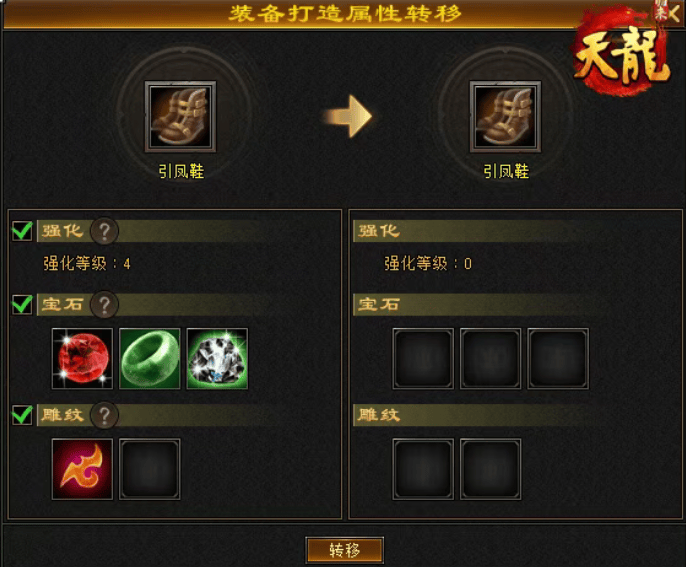Open help for 强化 section
The height and width of the screenshot is (567, 686).
[x=104, y=230]
